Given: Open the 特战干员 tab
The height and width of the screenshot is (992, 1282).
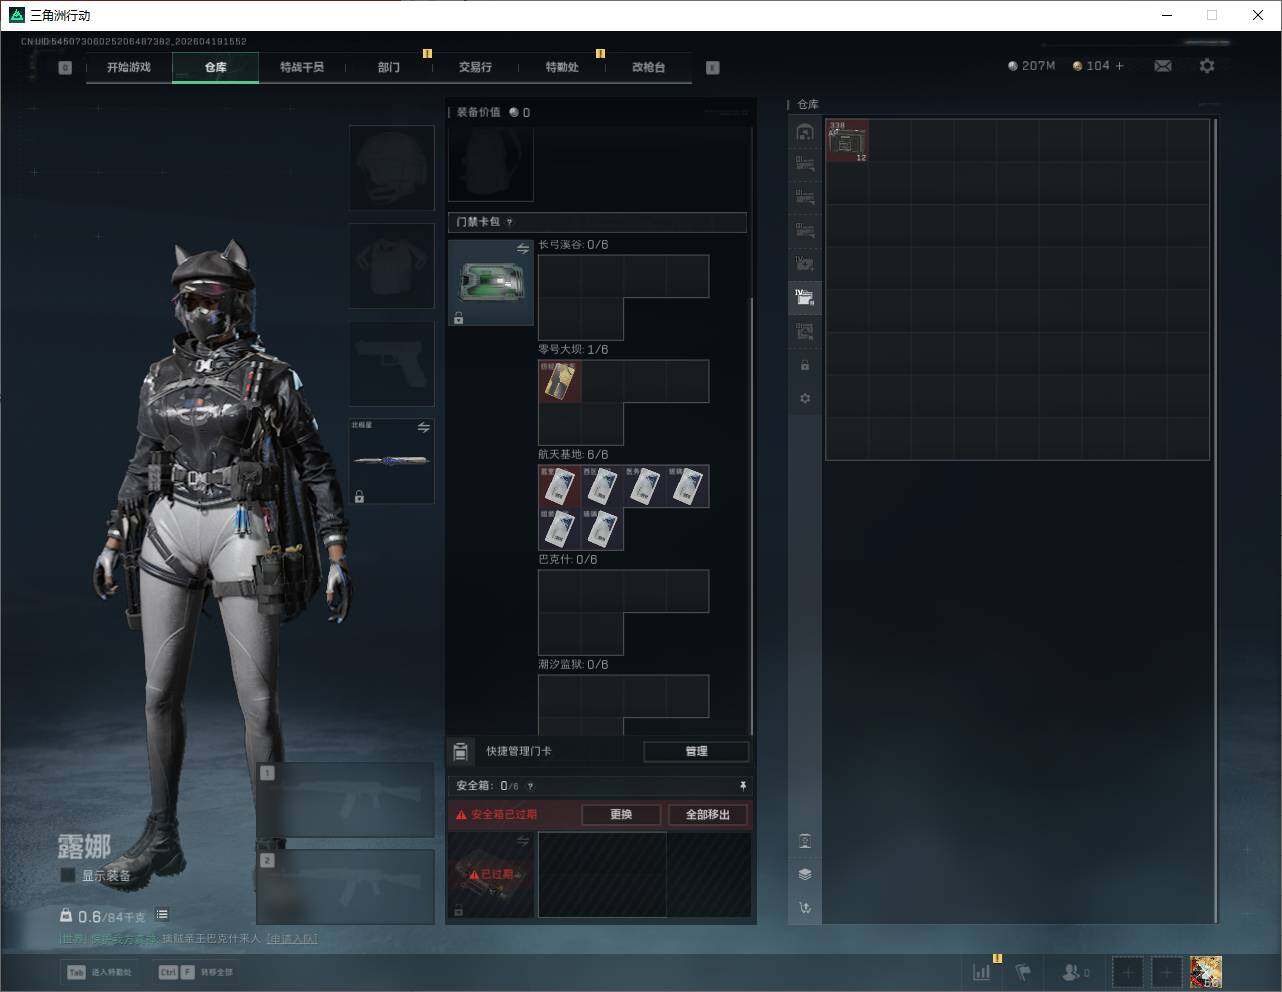Looking at the screenshot, I should (x=302, y=67).
